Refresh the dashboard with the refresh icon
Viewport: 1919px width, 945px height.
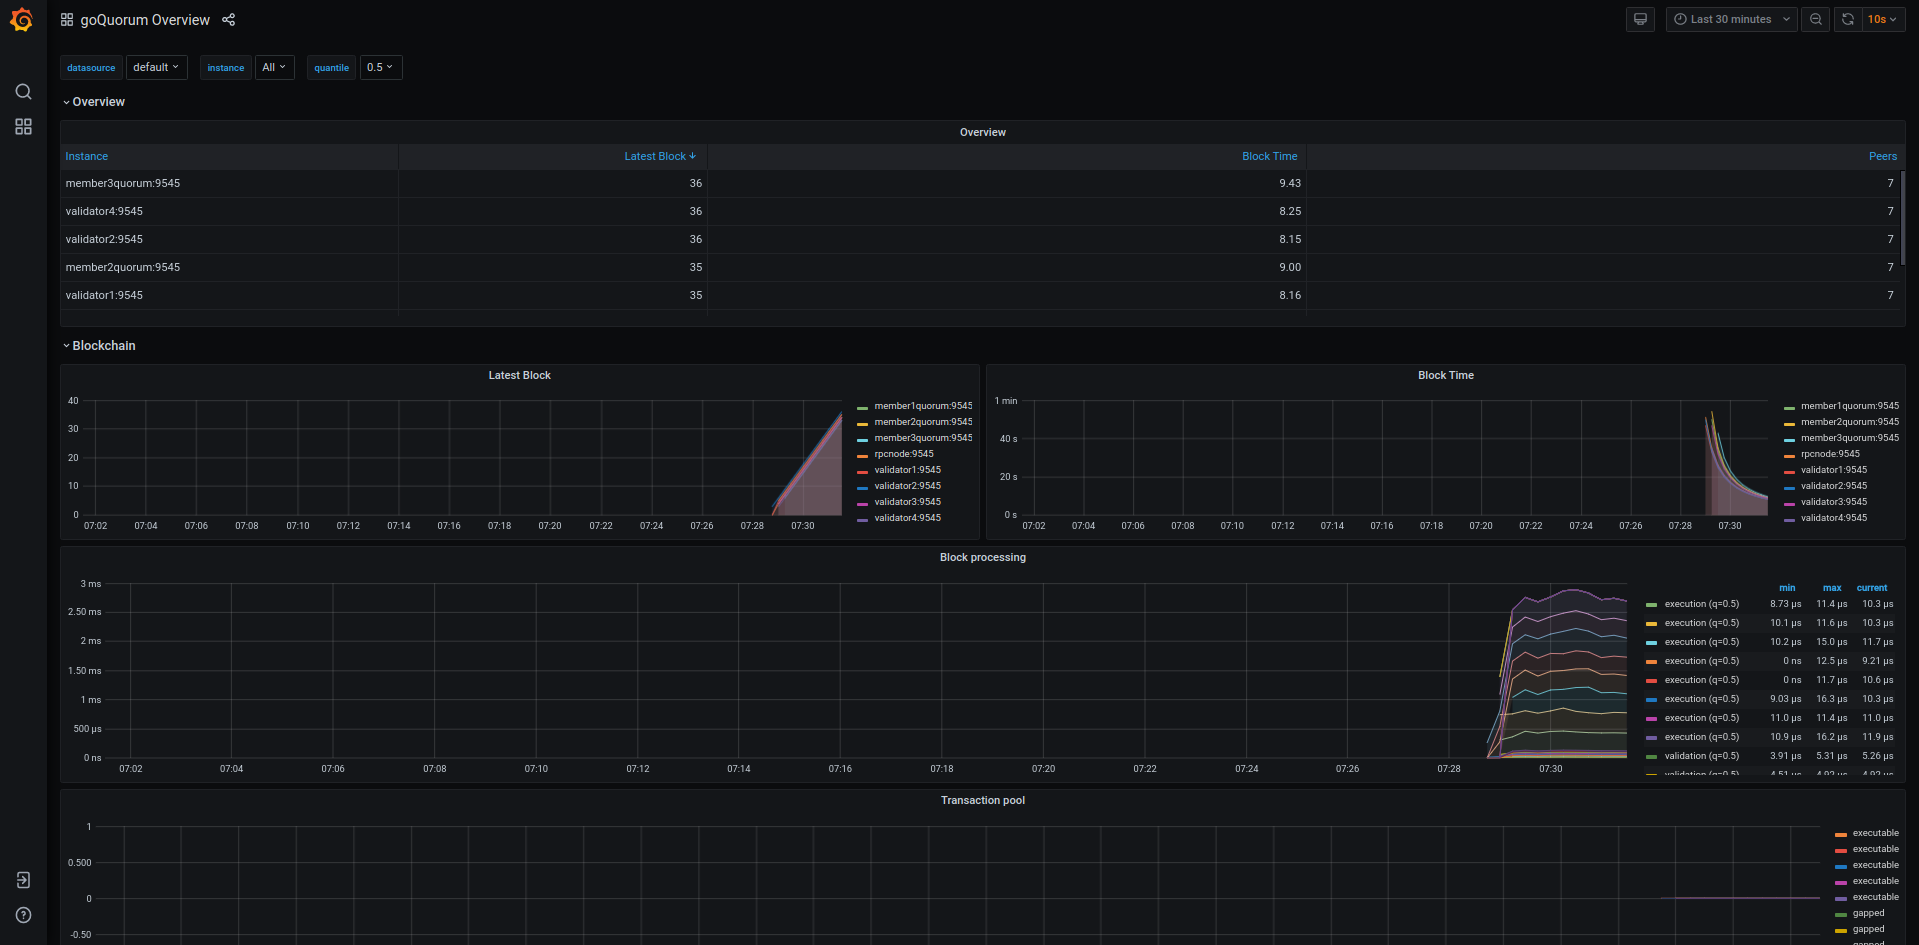pos(1848,20)
